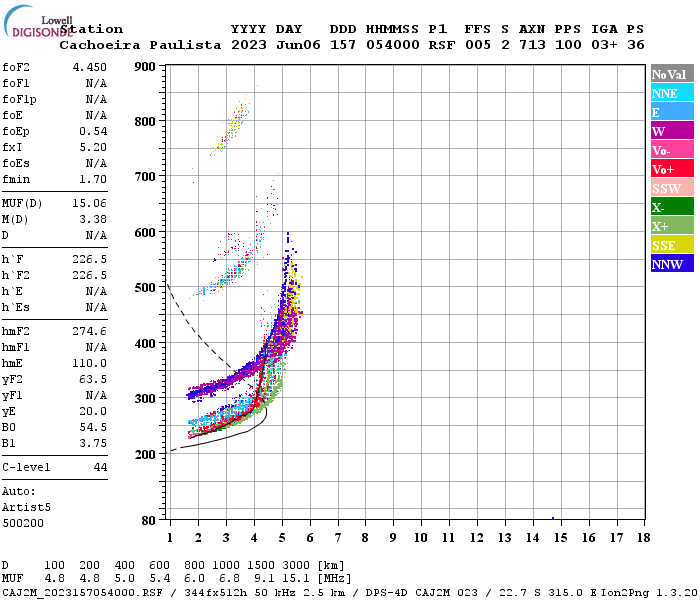This screenshot has height=600, width=700.
Task: Select the E light-blue legend swatch
Action: coord(672,112)
